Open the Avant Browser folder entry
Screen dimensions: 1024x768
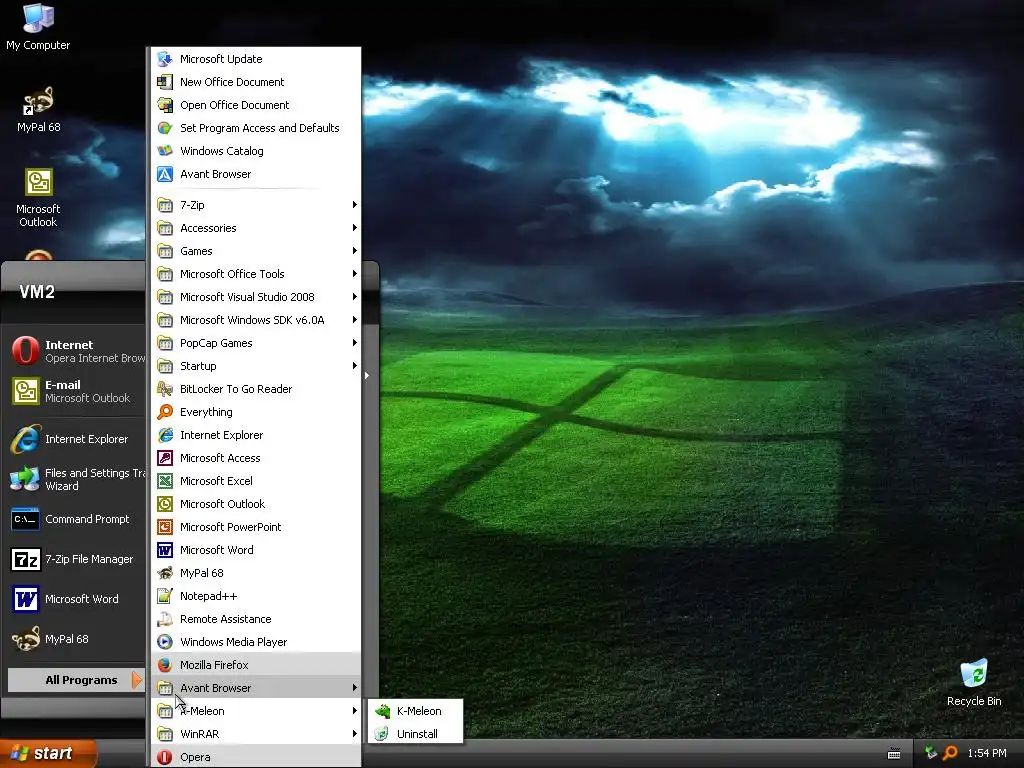click(x=255, y=688)
